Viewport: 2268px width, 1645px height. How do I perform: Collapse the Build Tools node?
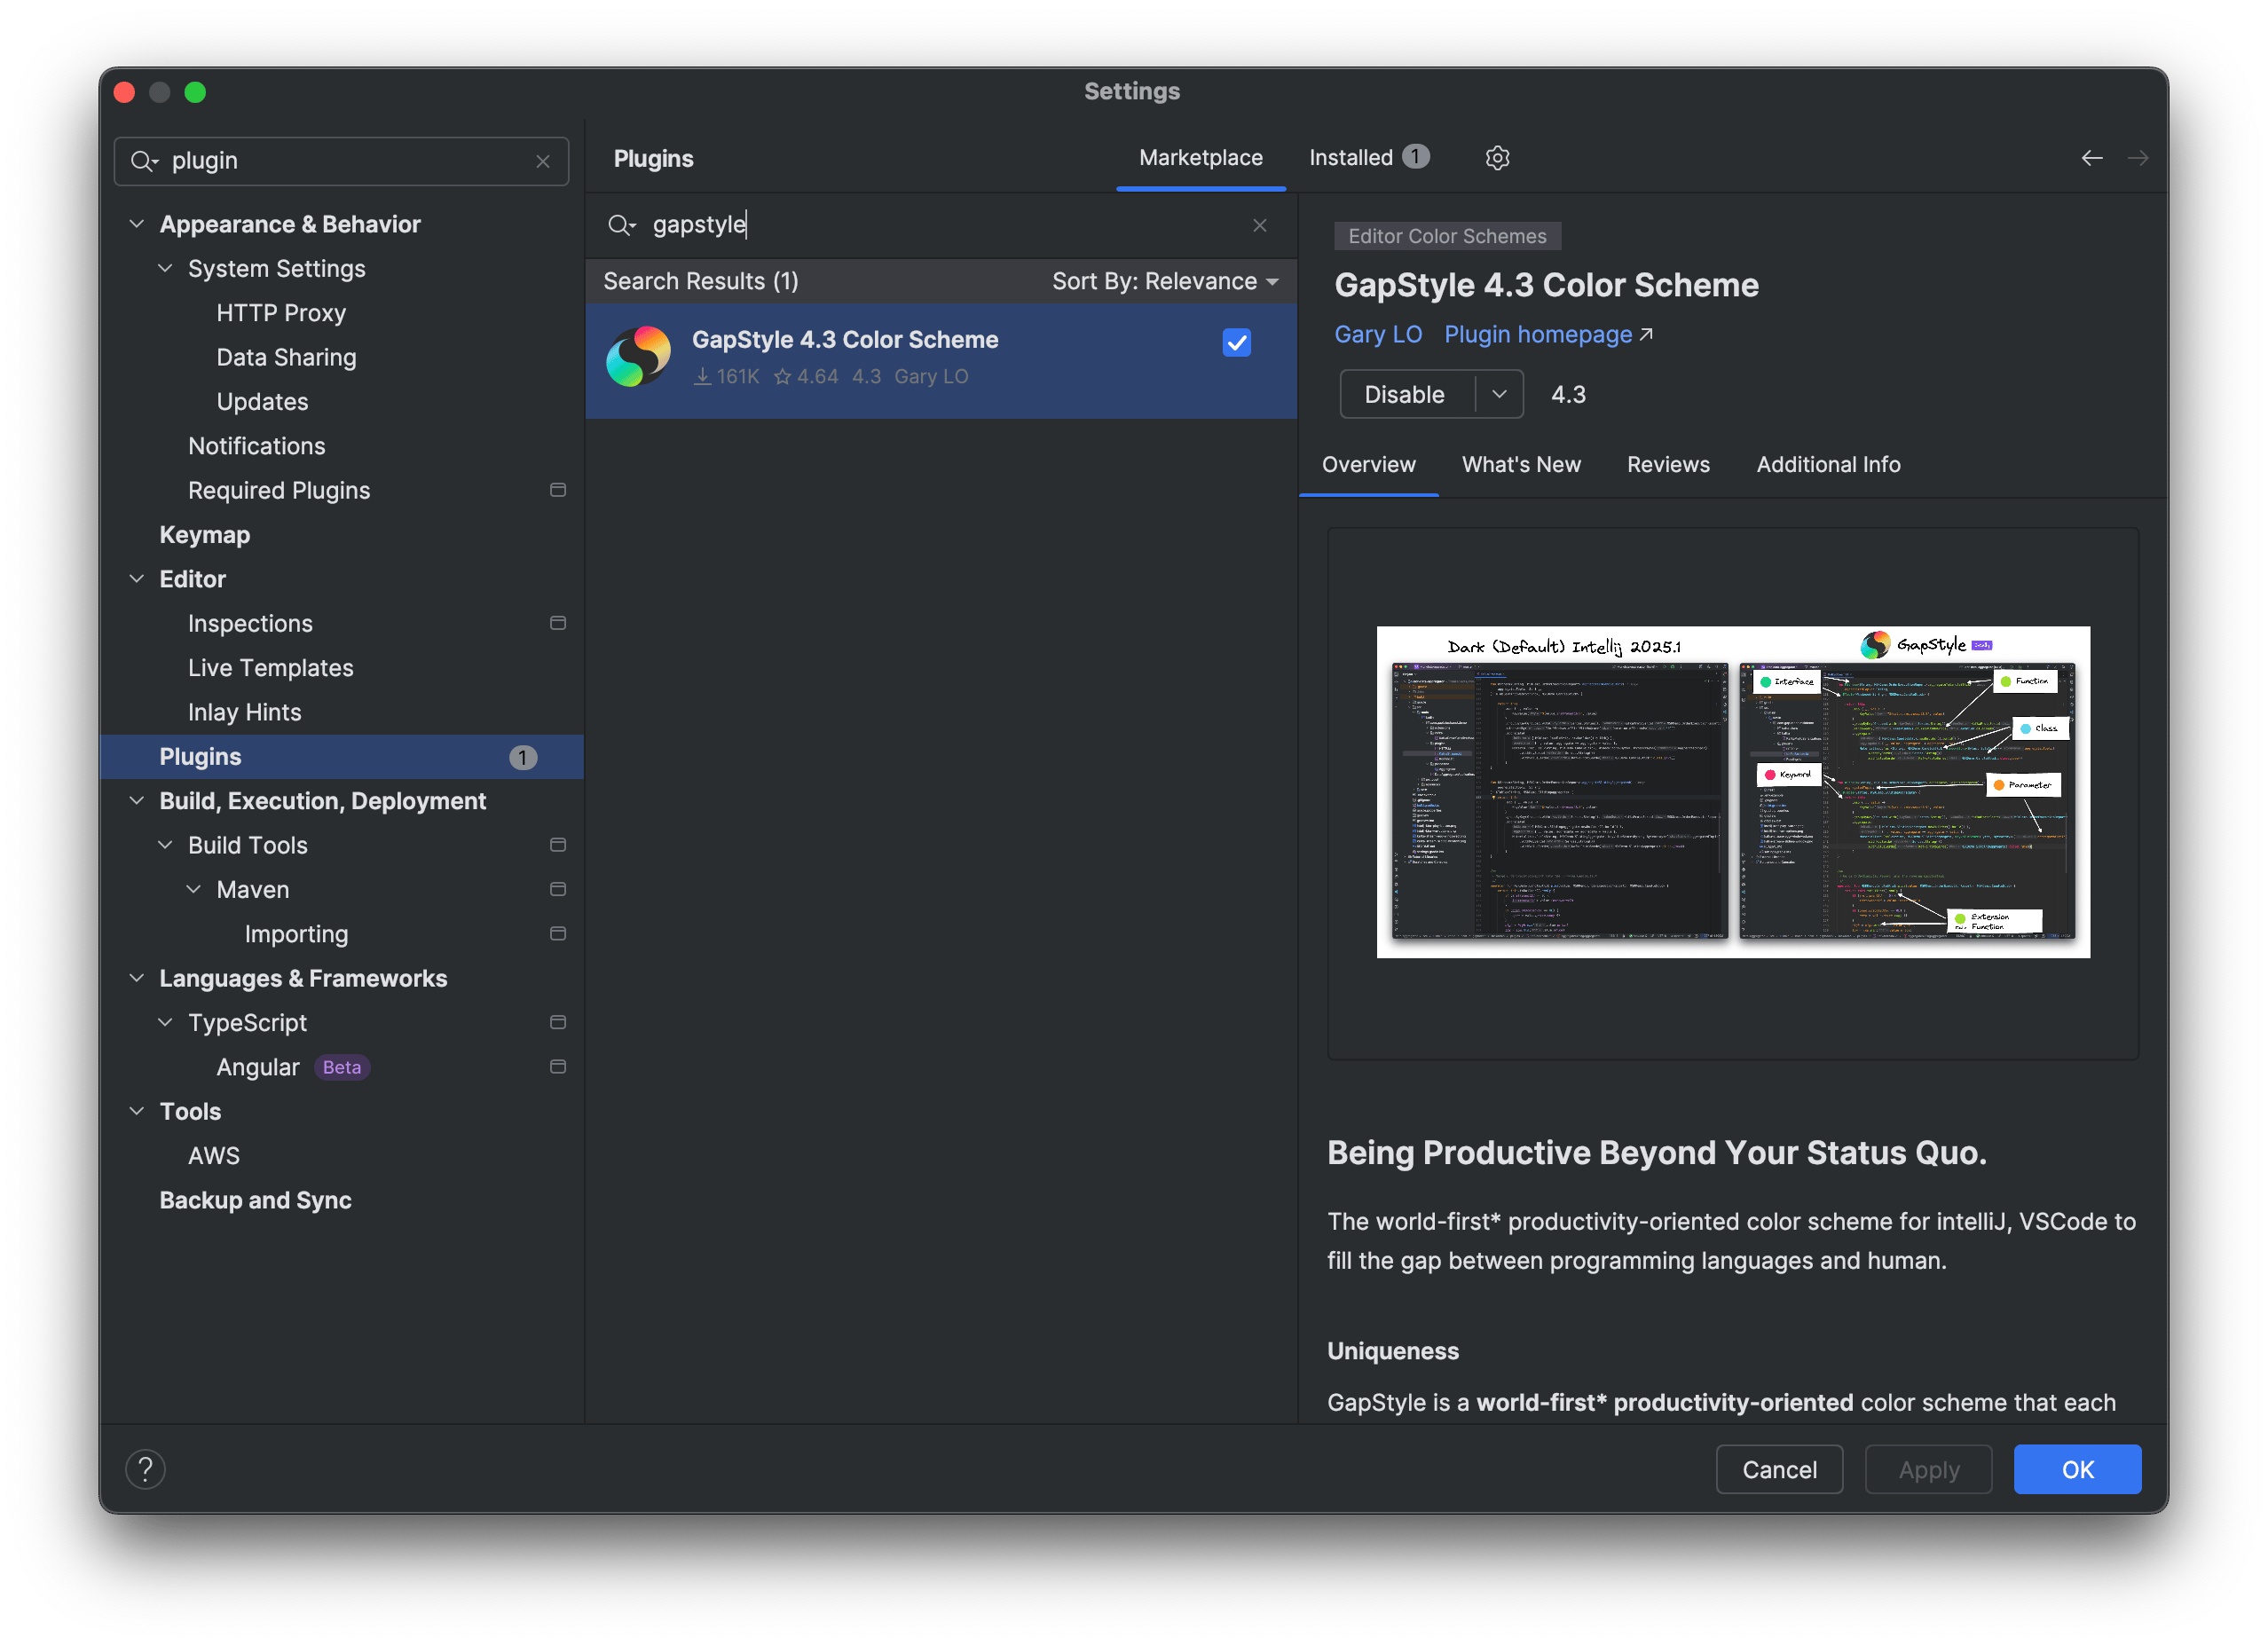click(165, 845)
